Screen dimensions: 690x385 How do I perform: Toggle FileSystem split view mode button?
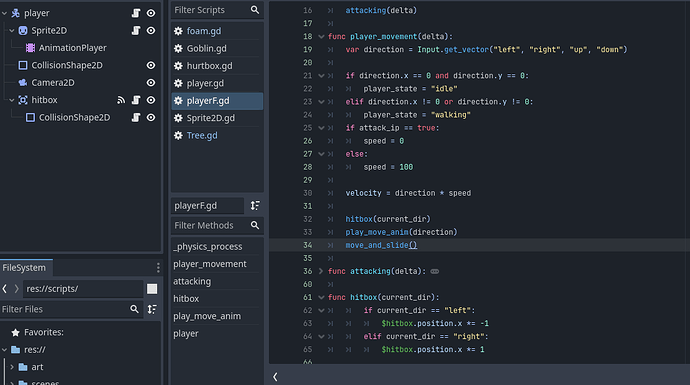[x=152, y=289]
